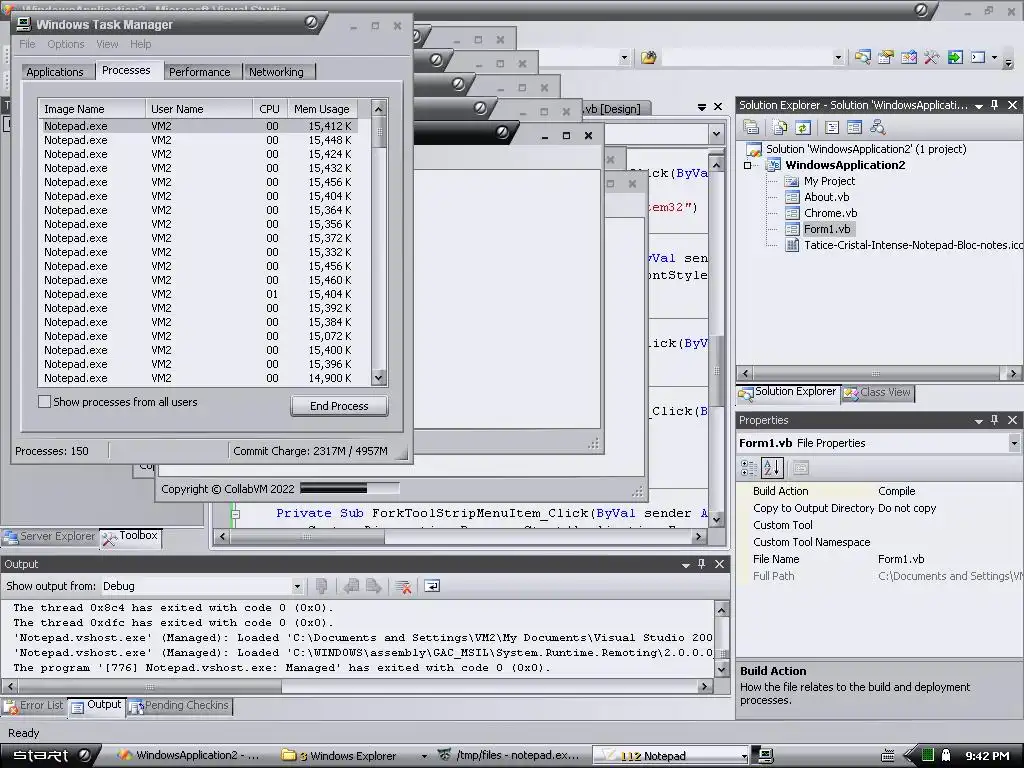
Task: Toggle auto-hide pin on Output panel
Action: [x=702, y=564]
